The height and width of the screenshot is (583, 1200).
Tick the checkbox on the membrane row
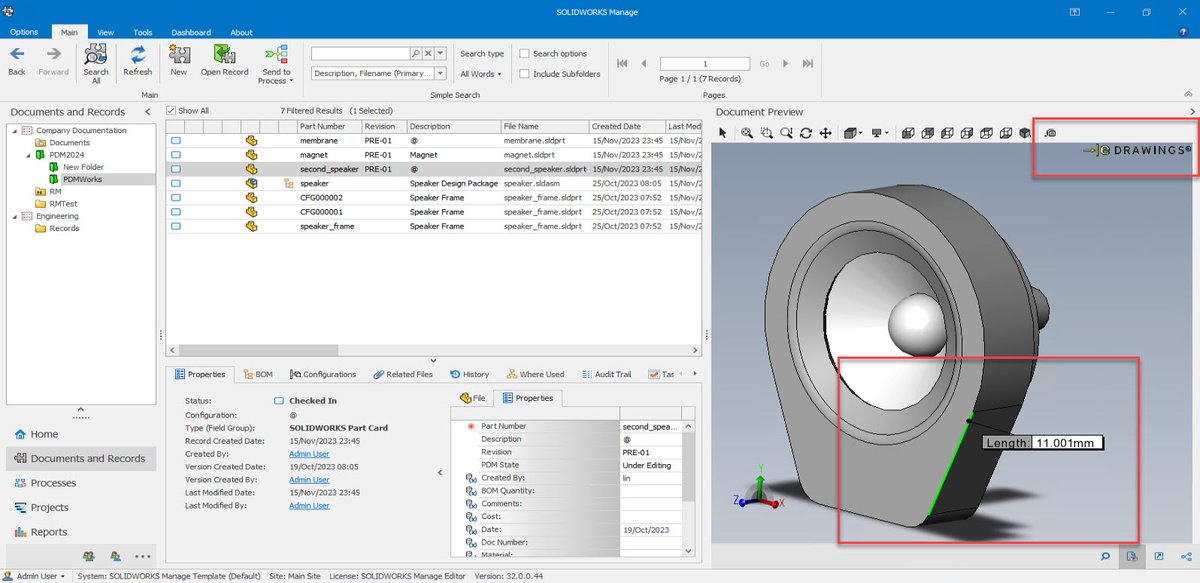[175, 141]
